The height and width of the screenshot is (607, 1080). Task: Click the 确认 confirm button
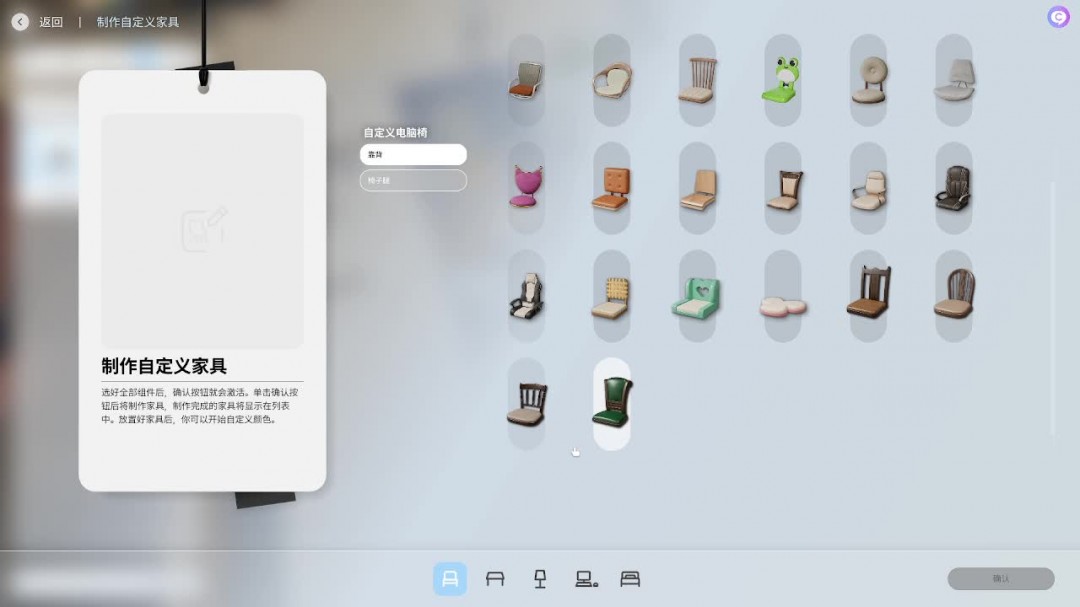(1001, 579)
